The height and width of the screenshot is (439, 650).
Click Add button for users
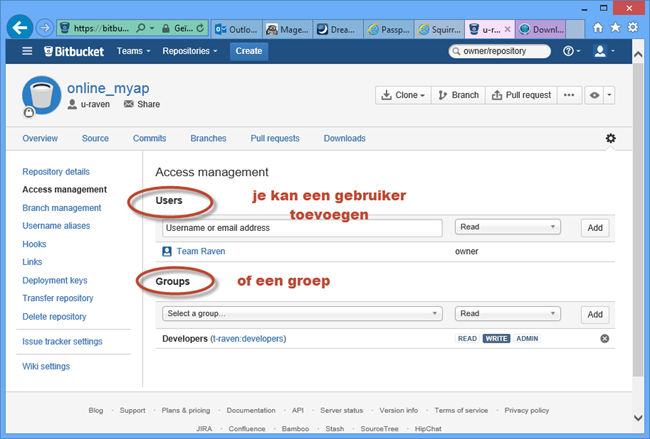595,228
